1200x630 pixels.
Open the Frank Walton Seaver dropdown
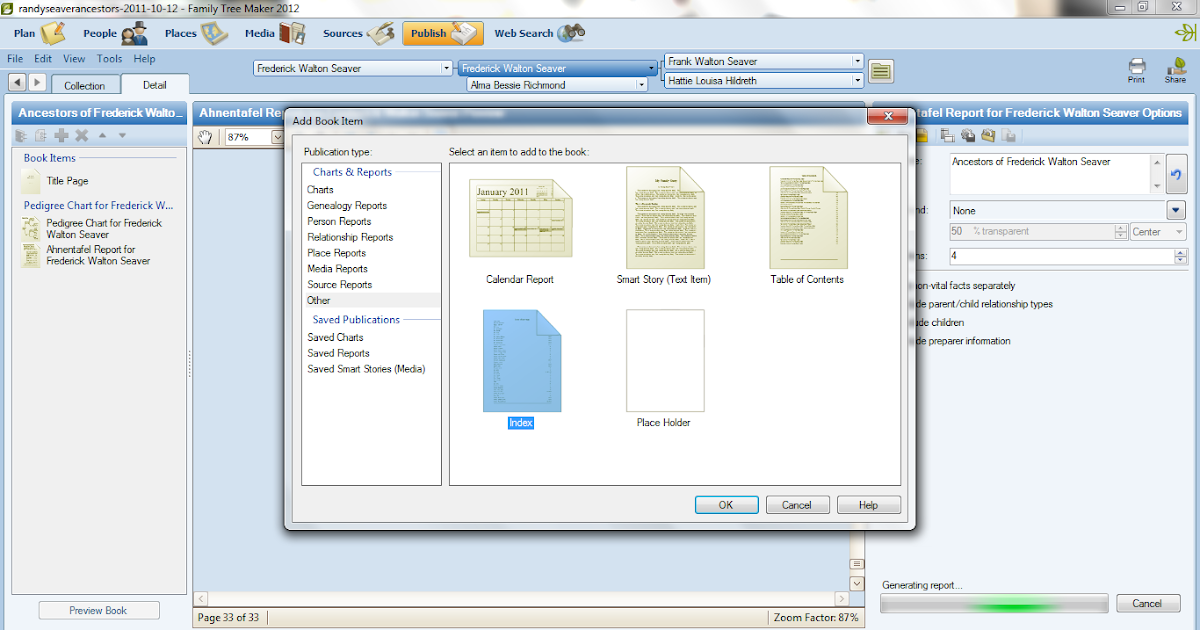point(857,61)
